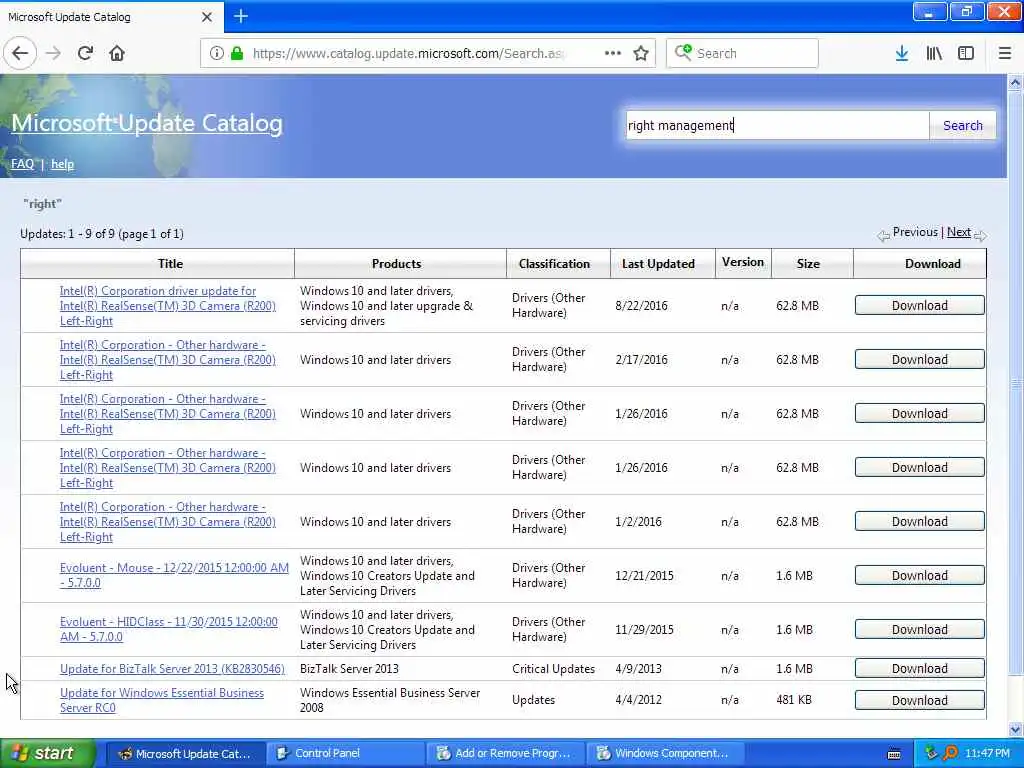Sort results by Last Updated column header

point(658,264)
